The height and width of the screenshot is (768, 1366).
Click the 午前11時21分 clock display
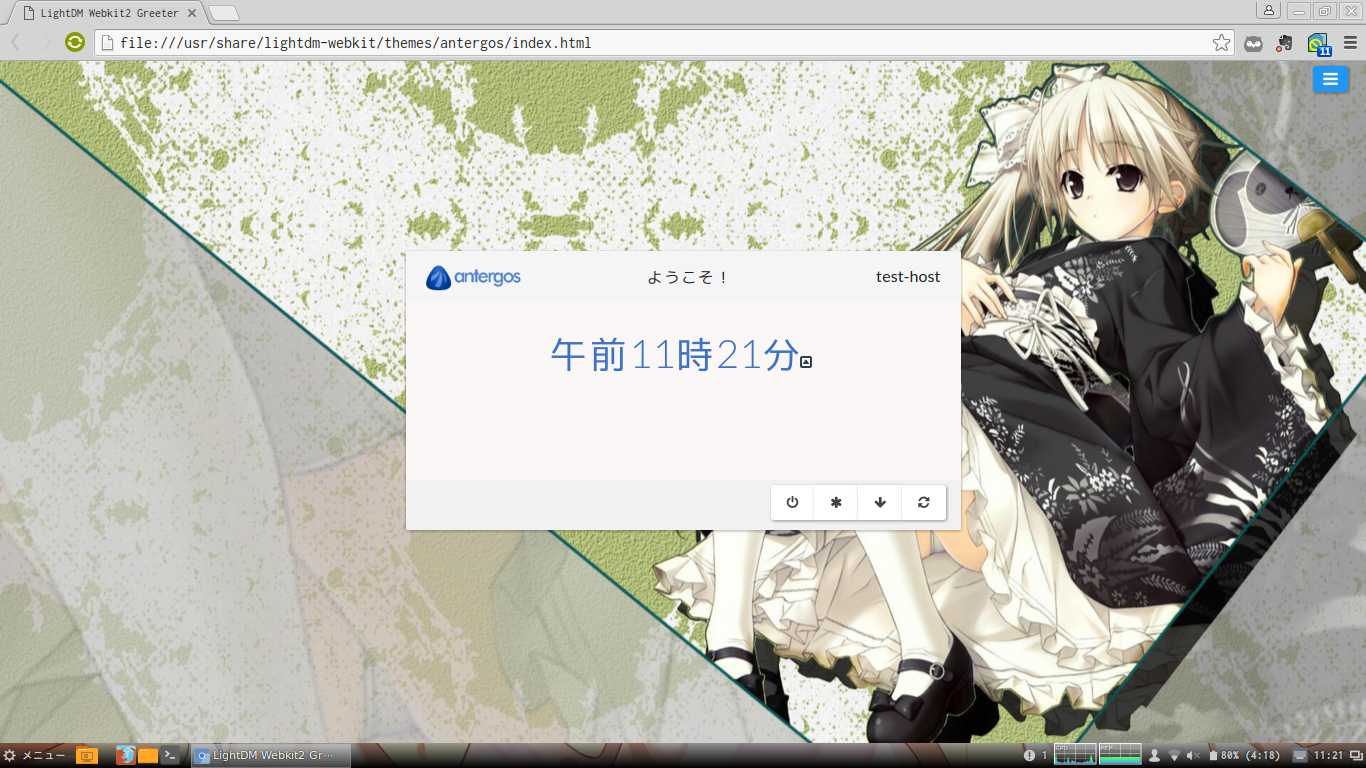[x=675, y=355]
